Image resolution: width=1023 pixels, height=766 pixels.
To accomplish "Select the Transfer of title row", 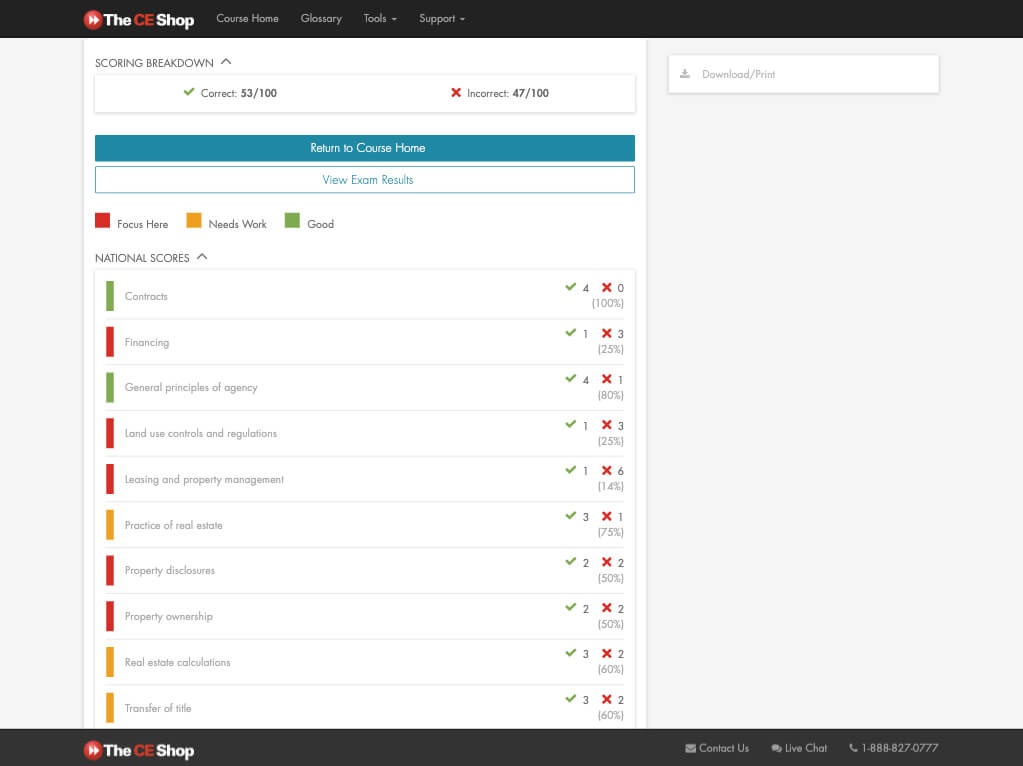I will [x=365, y=707].
